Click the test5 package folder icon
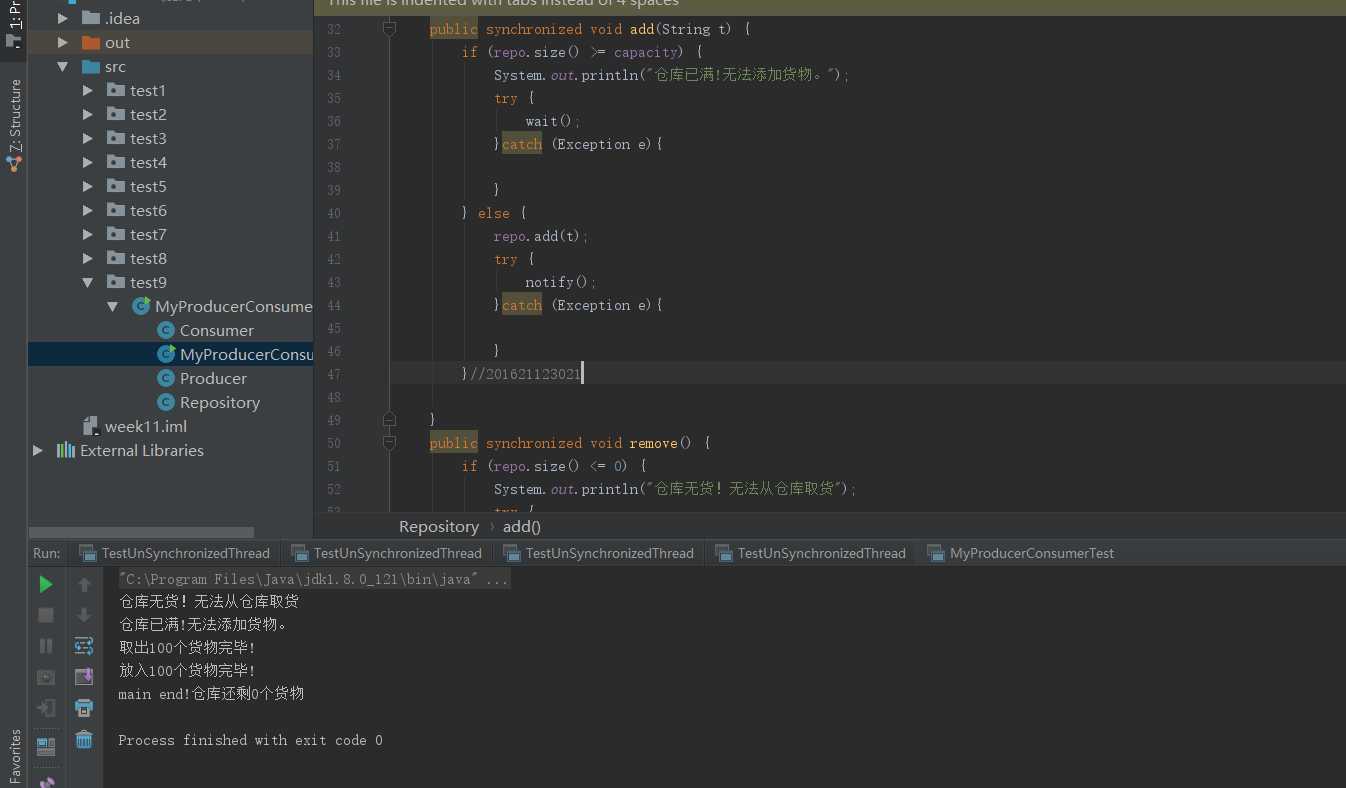The width and height of the screenshot is (1346, 788). [116, 186]
